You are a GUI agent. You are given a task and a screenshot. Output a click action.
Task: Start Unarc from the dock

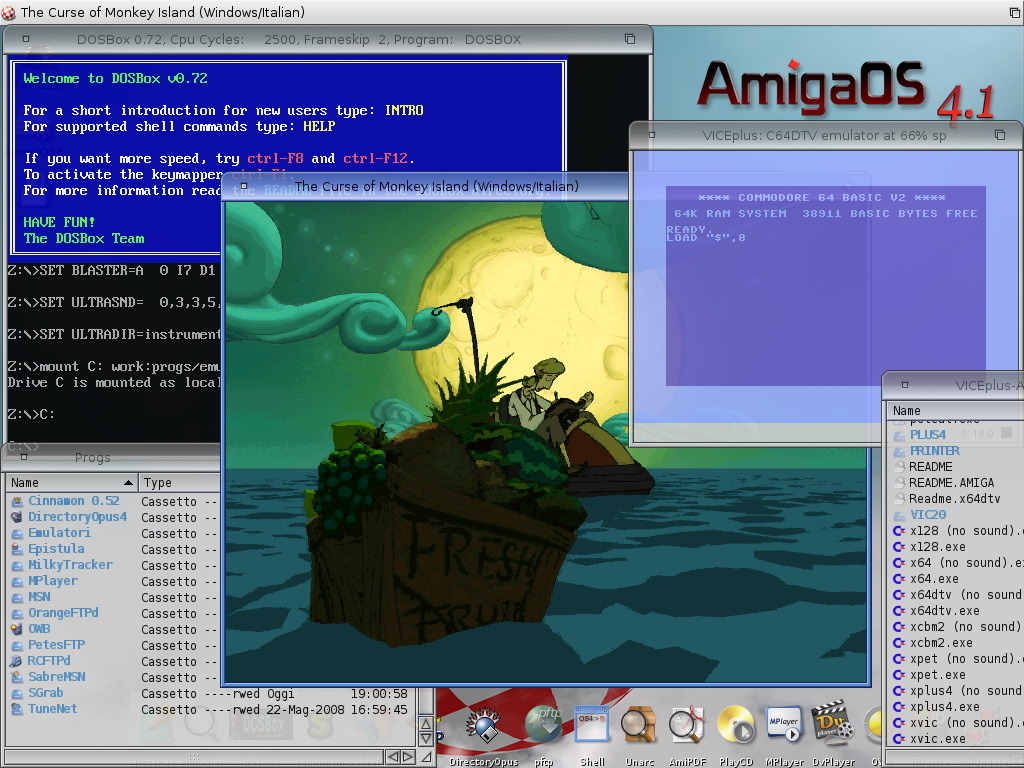[639, 729]
